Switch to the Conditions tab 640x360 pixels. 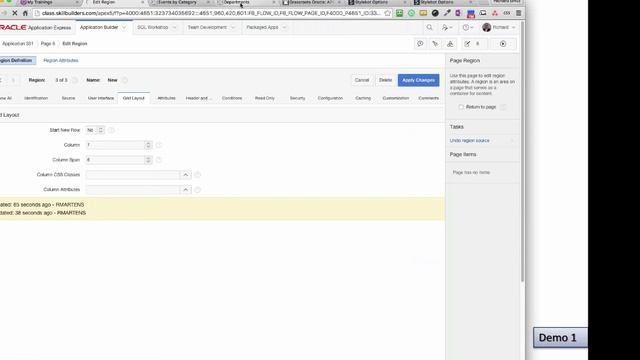(232, 98)
